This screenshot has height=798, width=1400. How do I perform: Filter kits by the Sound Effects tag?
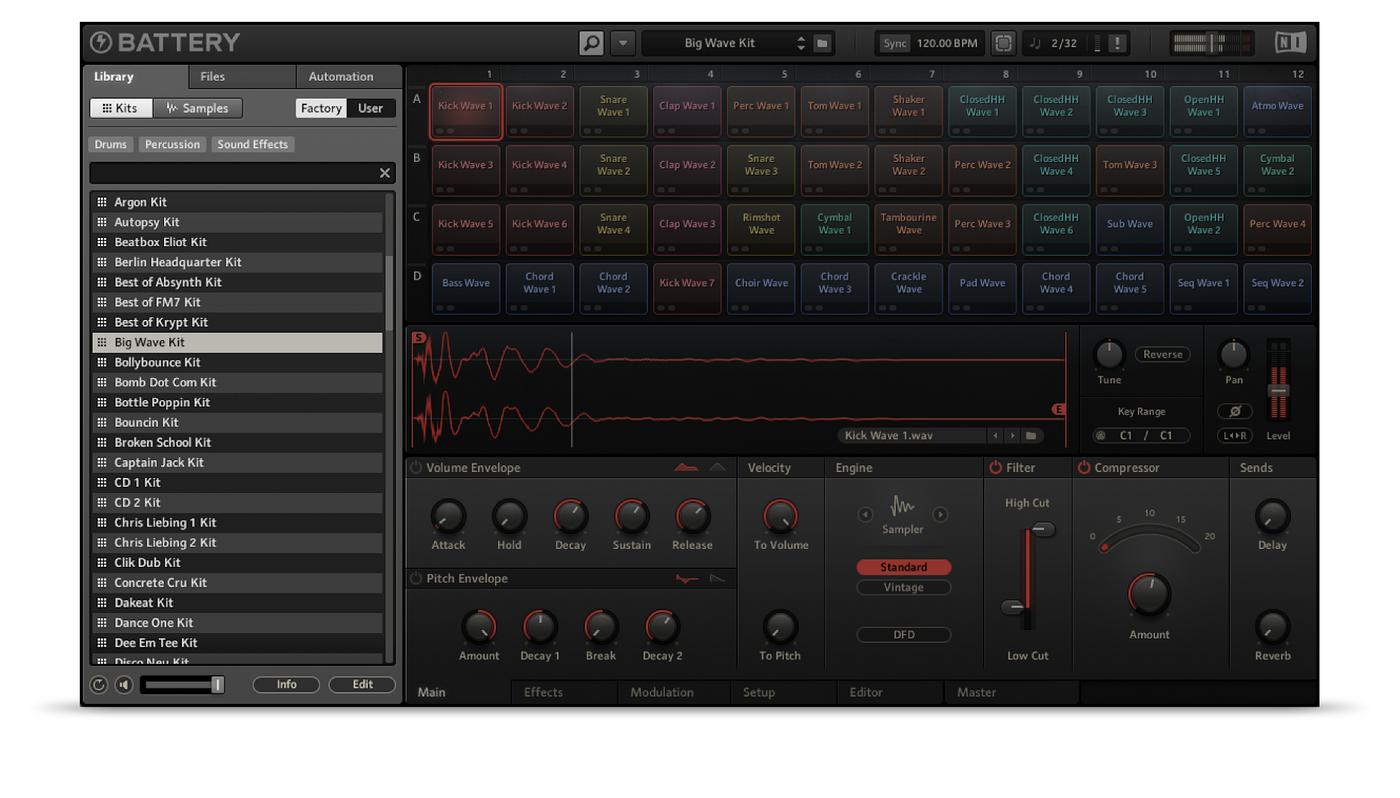coord(252,144)
